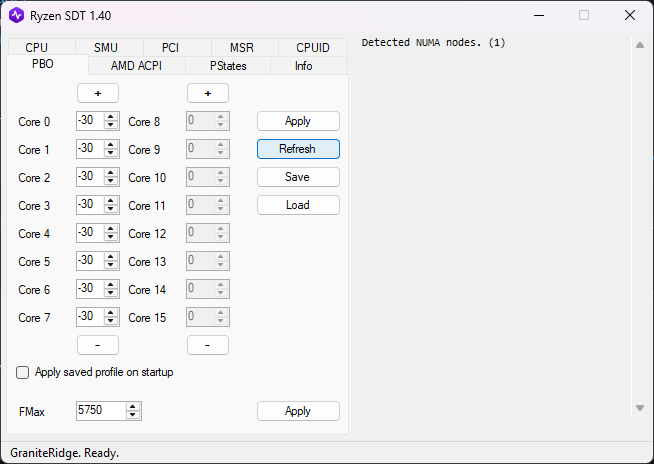654x464 pixels.
Task: Minimize the Ryzen SDT window
Action: 539,15
